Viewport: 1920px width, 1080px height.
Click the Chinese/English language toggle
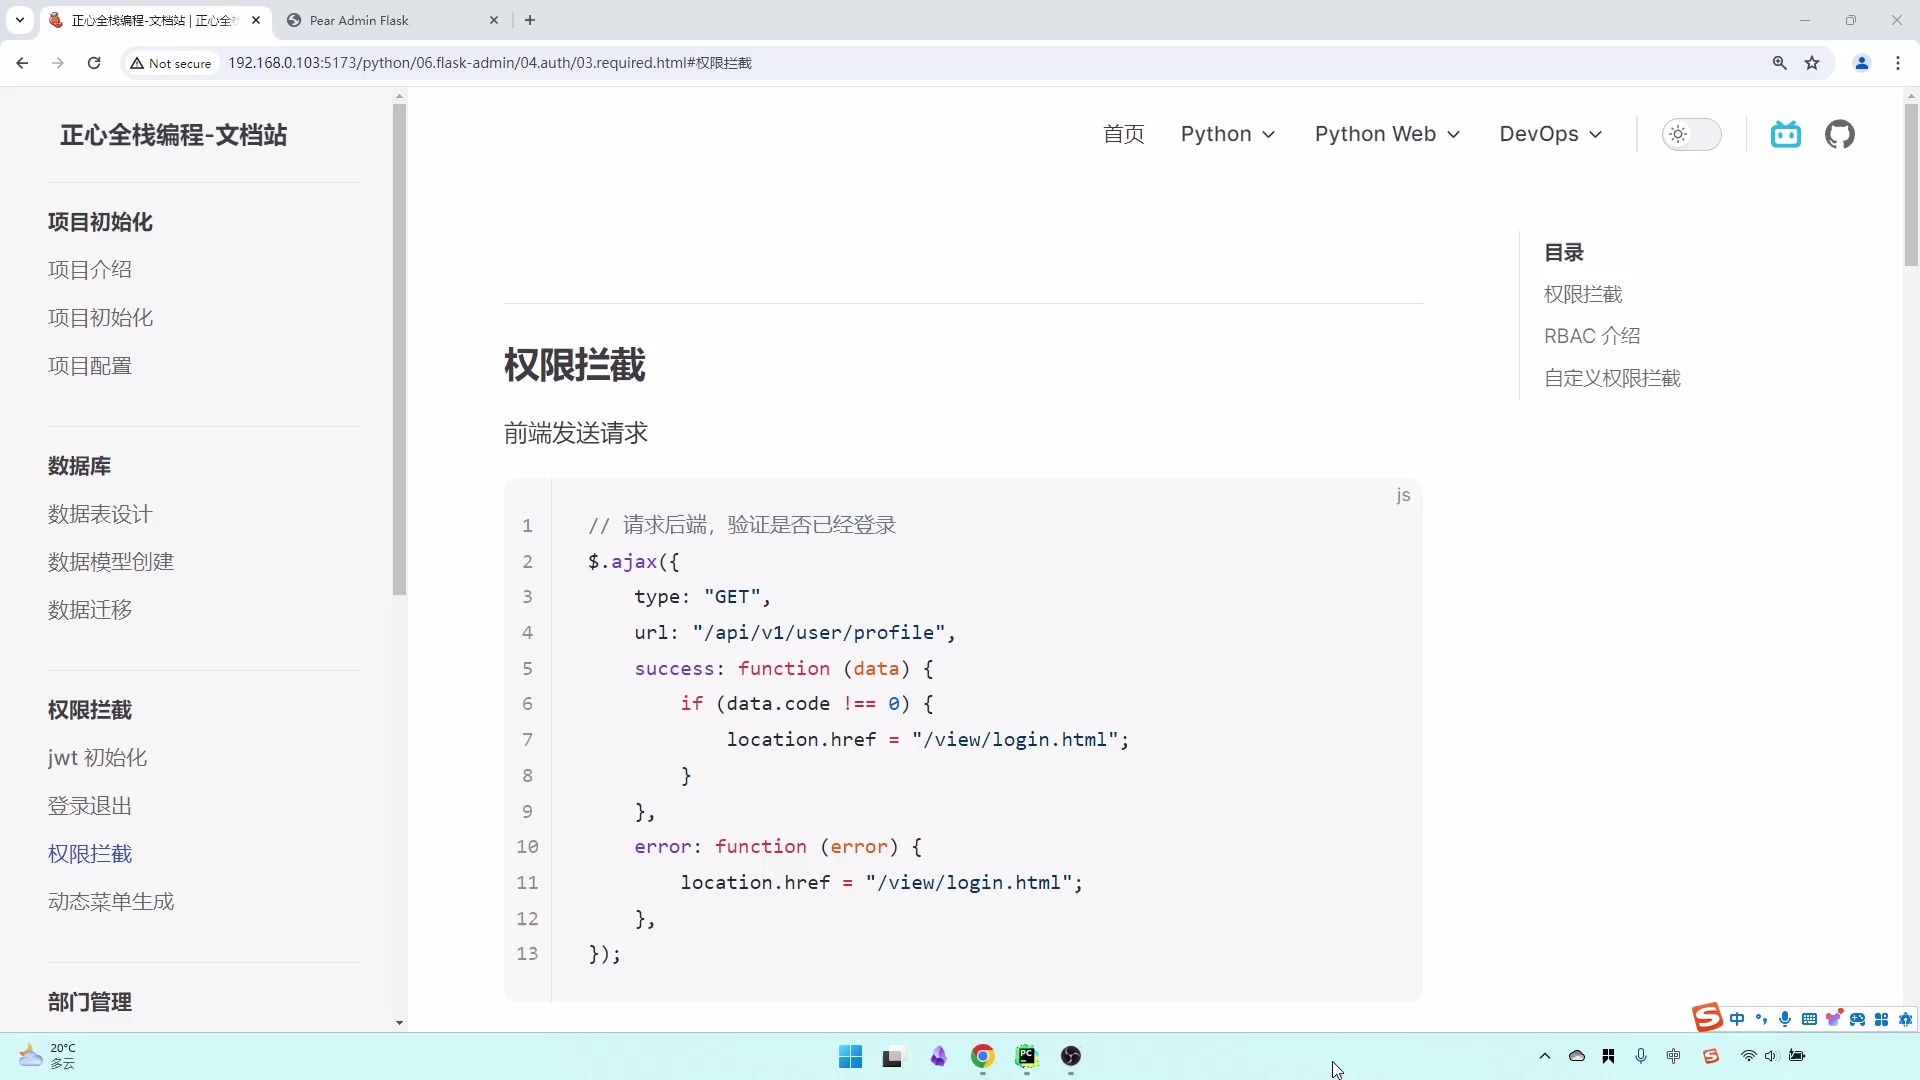1738,1019
